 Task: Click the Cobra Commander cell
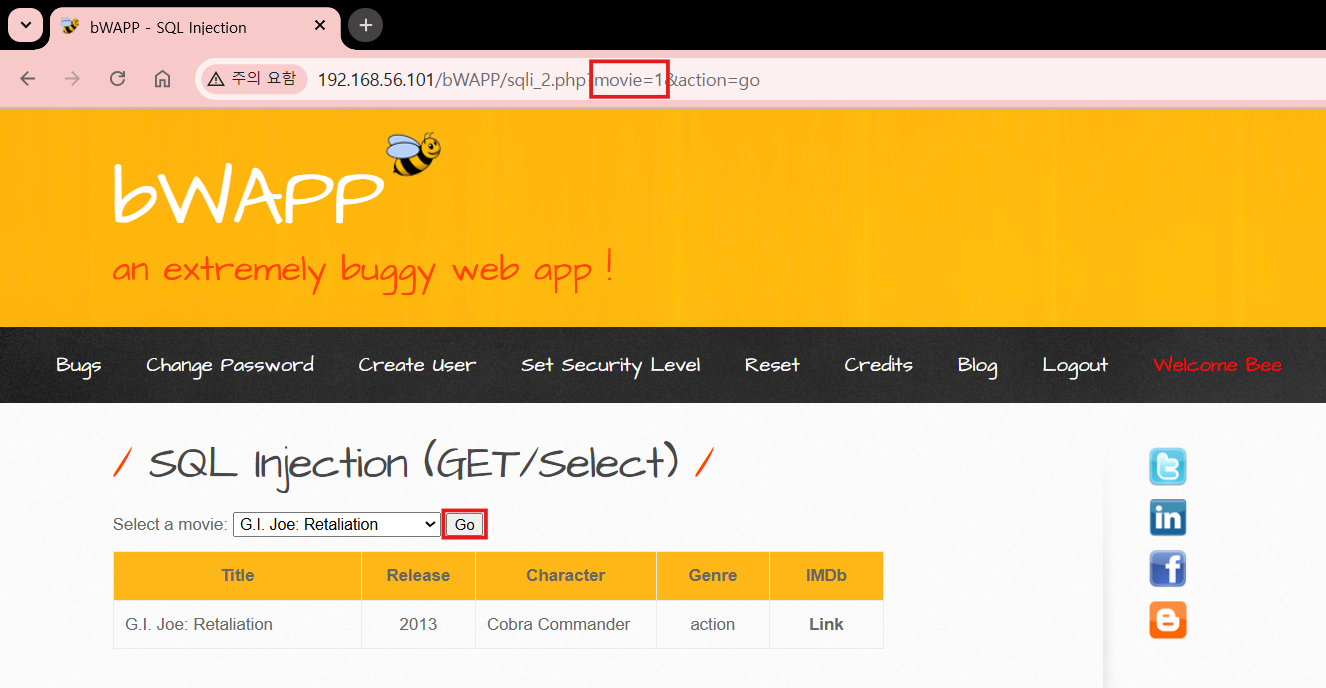566,624
